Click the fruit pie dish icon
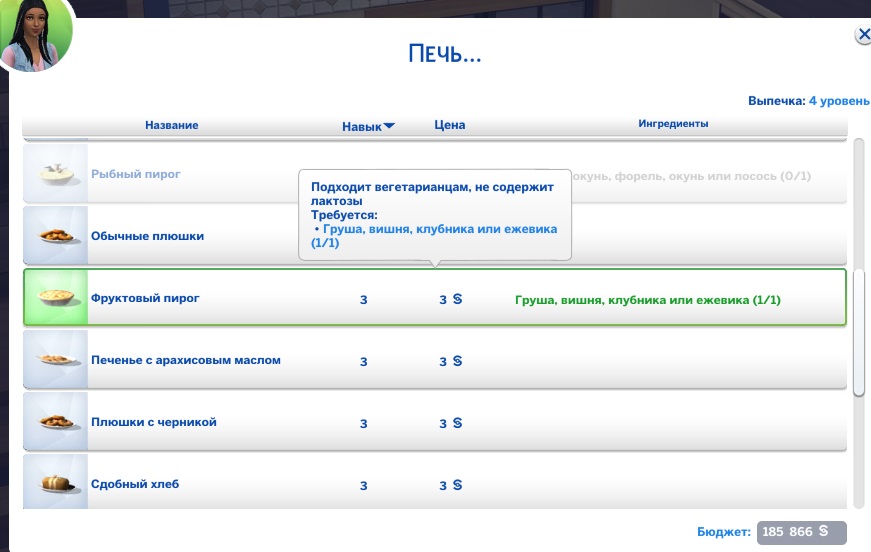The height and width of the screenshot is (552, 871). click(x=56, y=298)
